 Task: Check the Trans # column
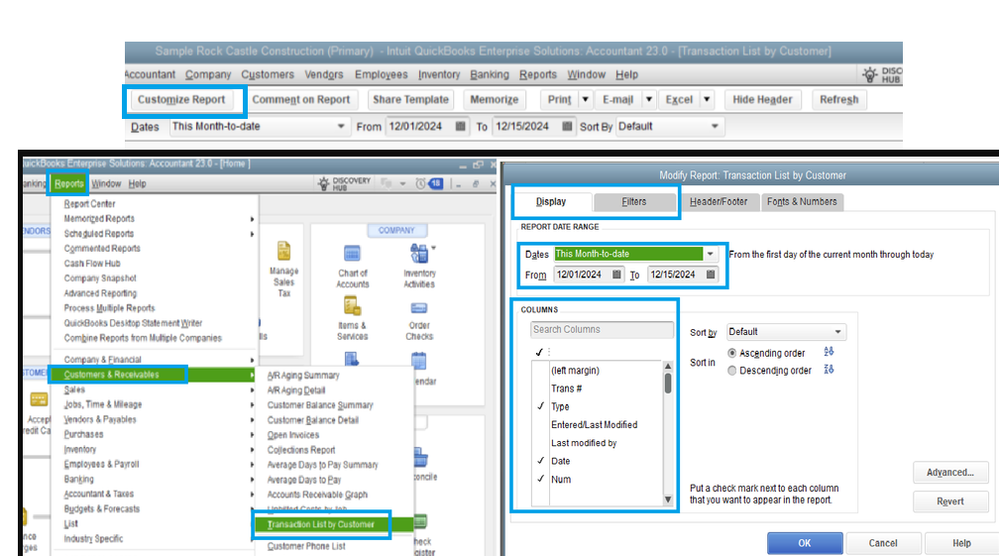[x=540, y=388]
